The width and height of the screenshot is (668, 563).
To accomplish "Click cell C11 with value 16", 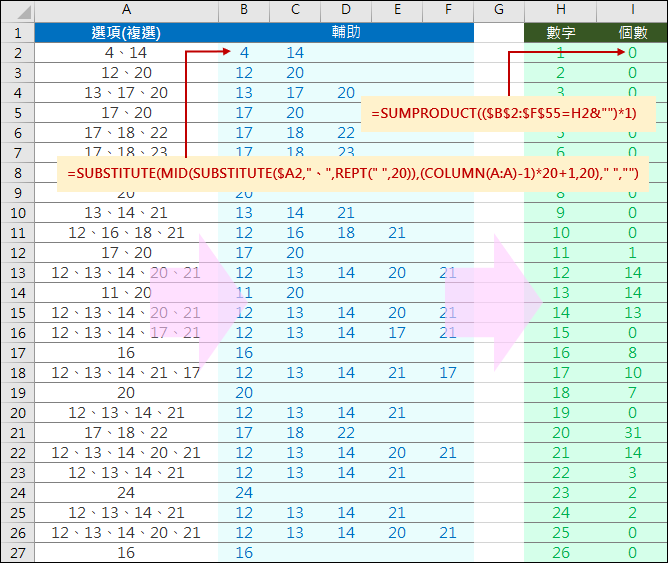I will (295, 233).
